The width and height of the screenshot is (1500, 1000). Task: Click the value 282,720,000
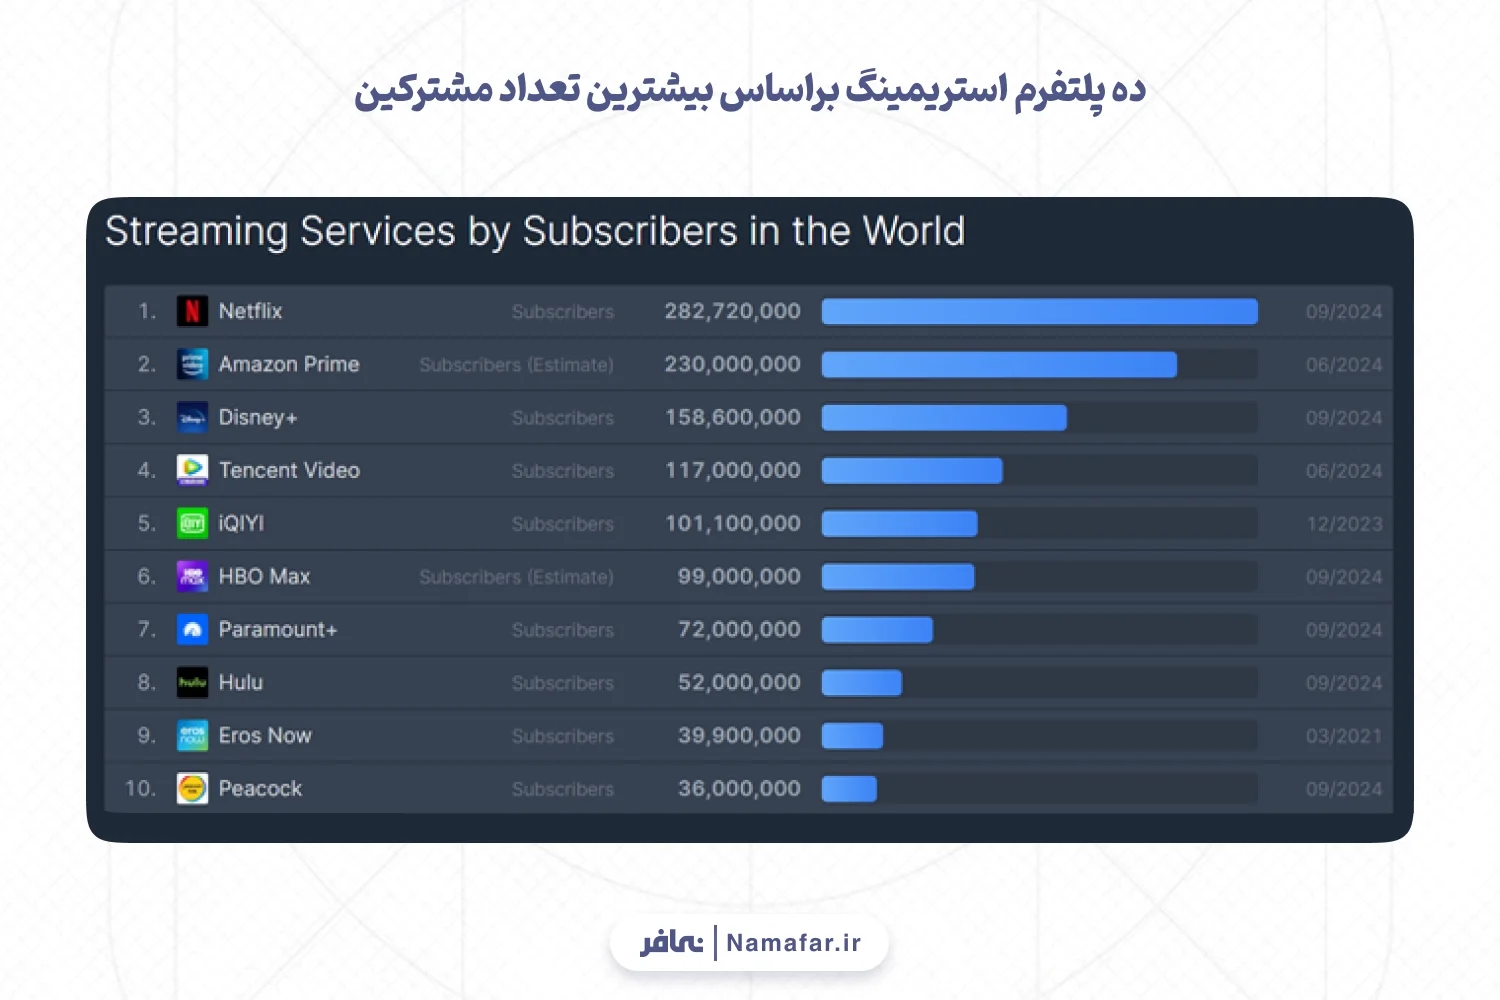coord(733,311)
